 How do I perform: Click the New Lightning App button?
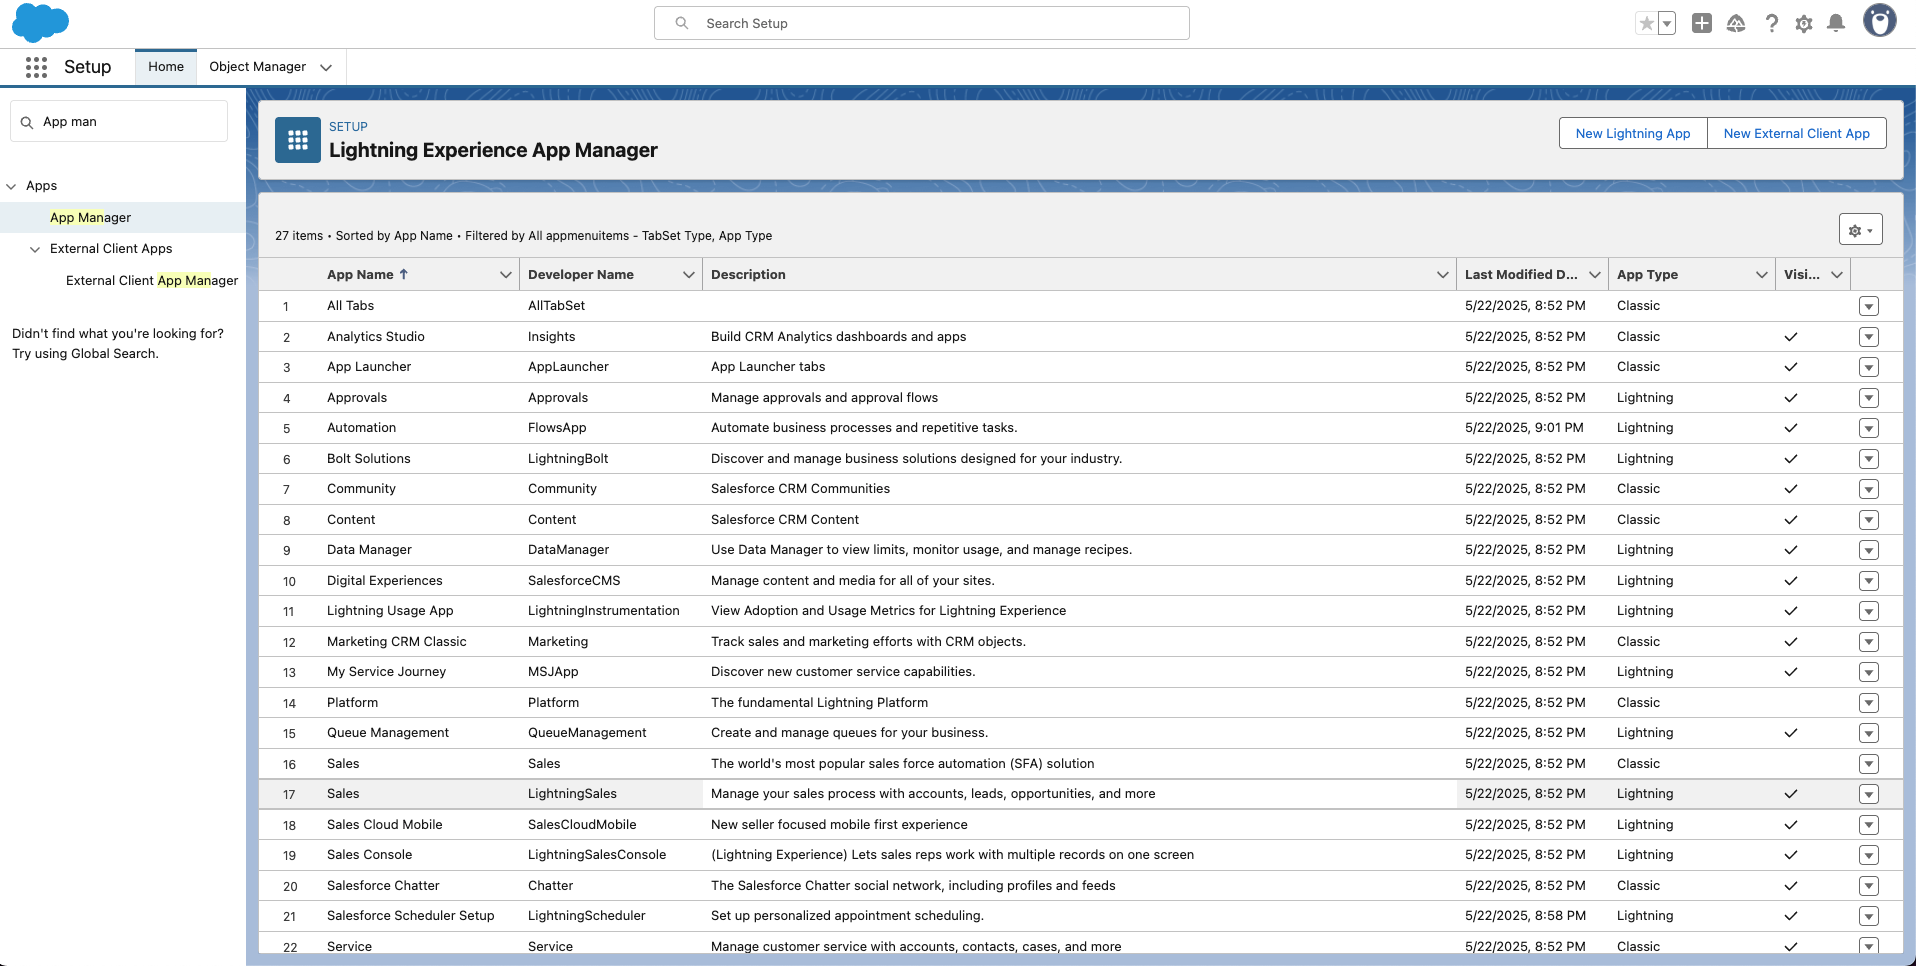point(1631,133)
